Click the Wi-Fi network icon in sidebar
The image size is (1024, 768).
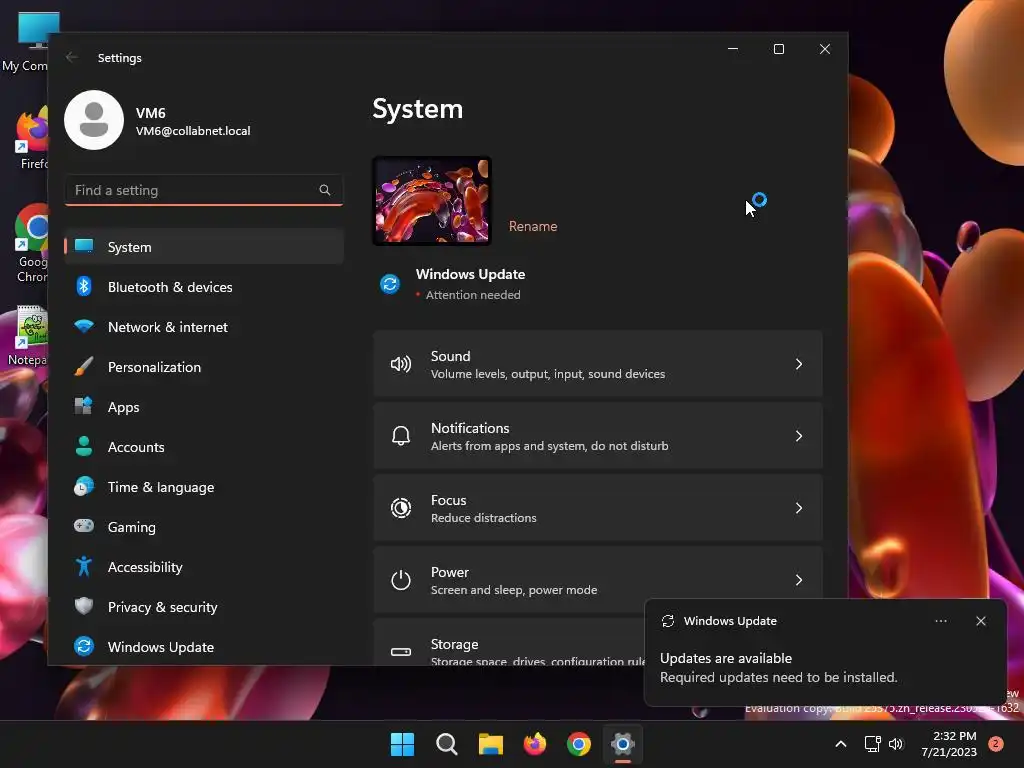tap(84, 326)
